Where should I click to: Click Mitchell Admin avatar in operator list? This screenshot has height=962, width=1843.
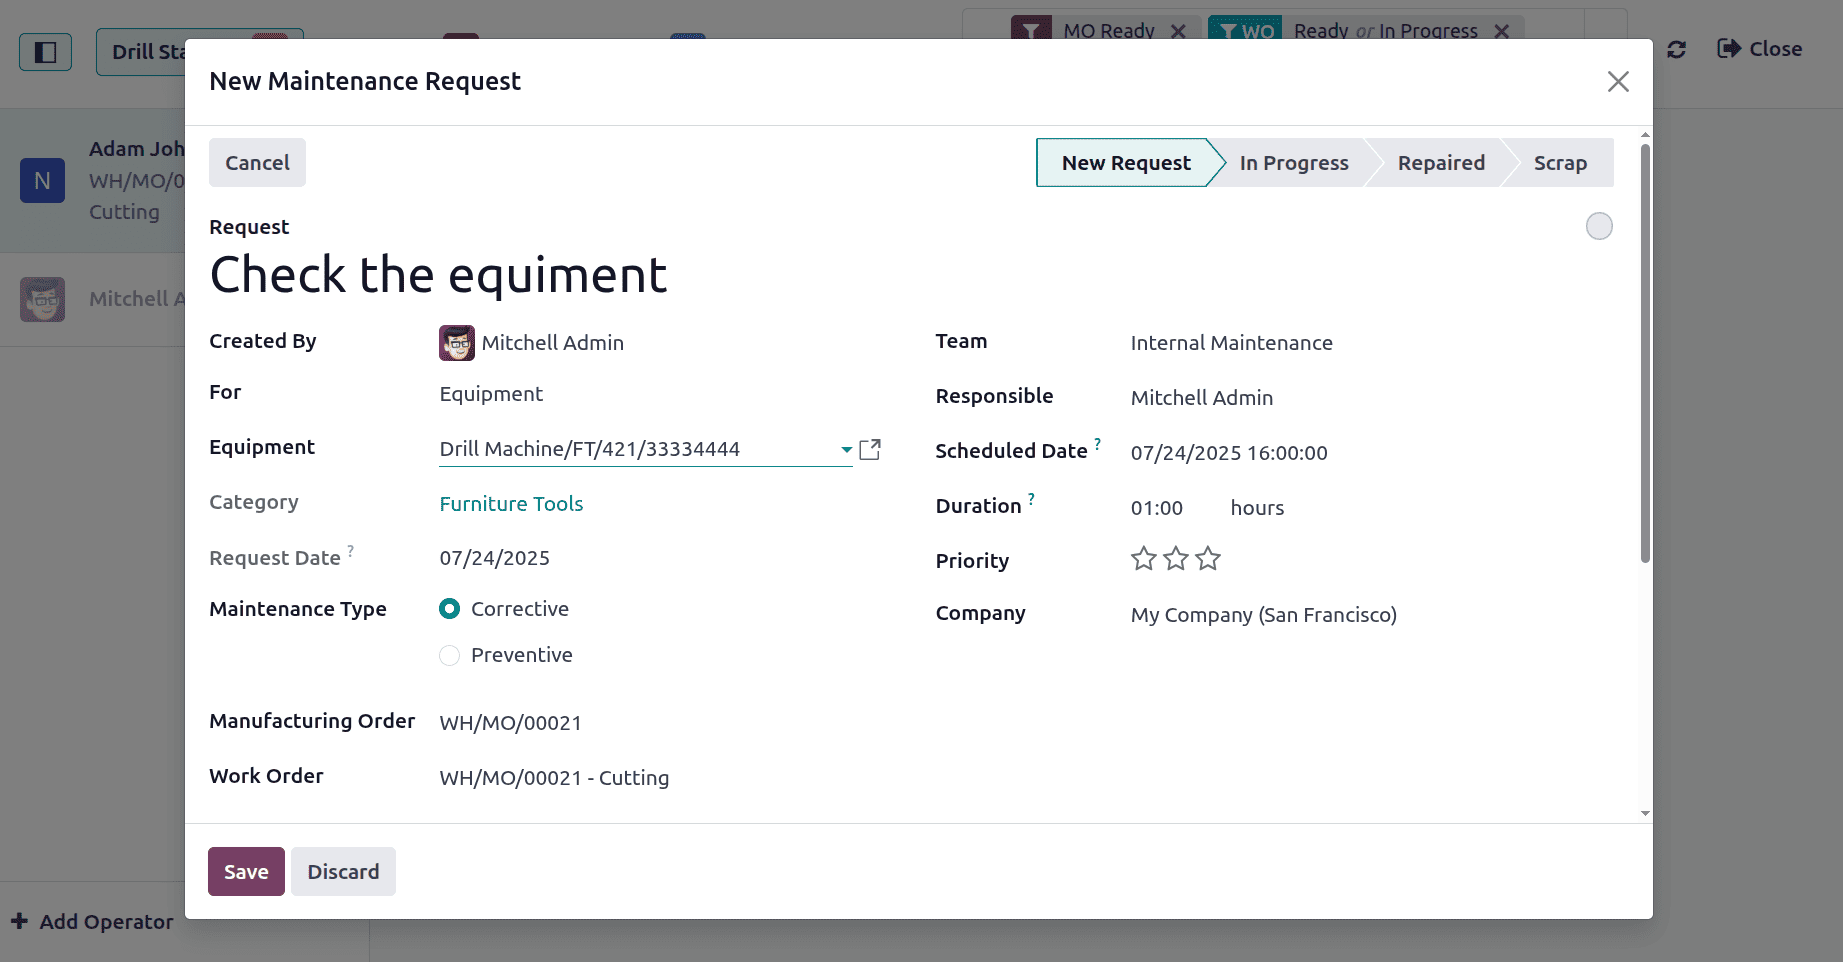coord(42,299)
